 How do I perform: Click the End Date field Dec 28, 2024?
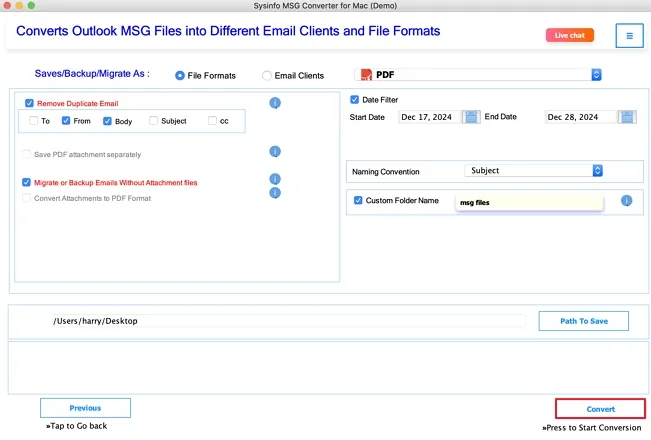(x=580, y=117)
